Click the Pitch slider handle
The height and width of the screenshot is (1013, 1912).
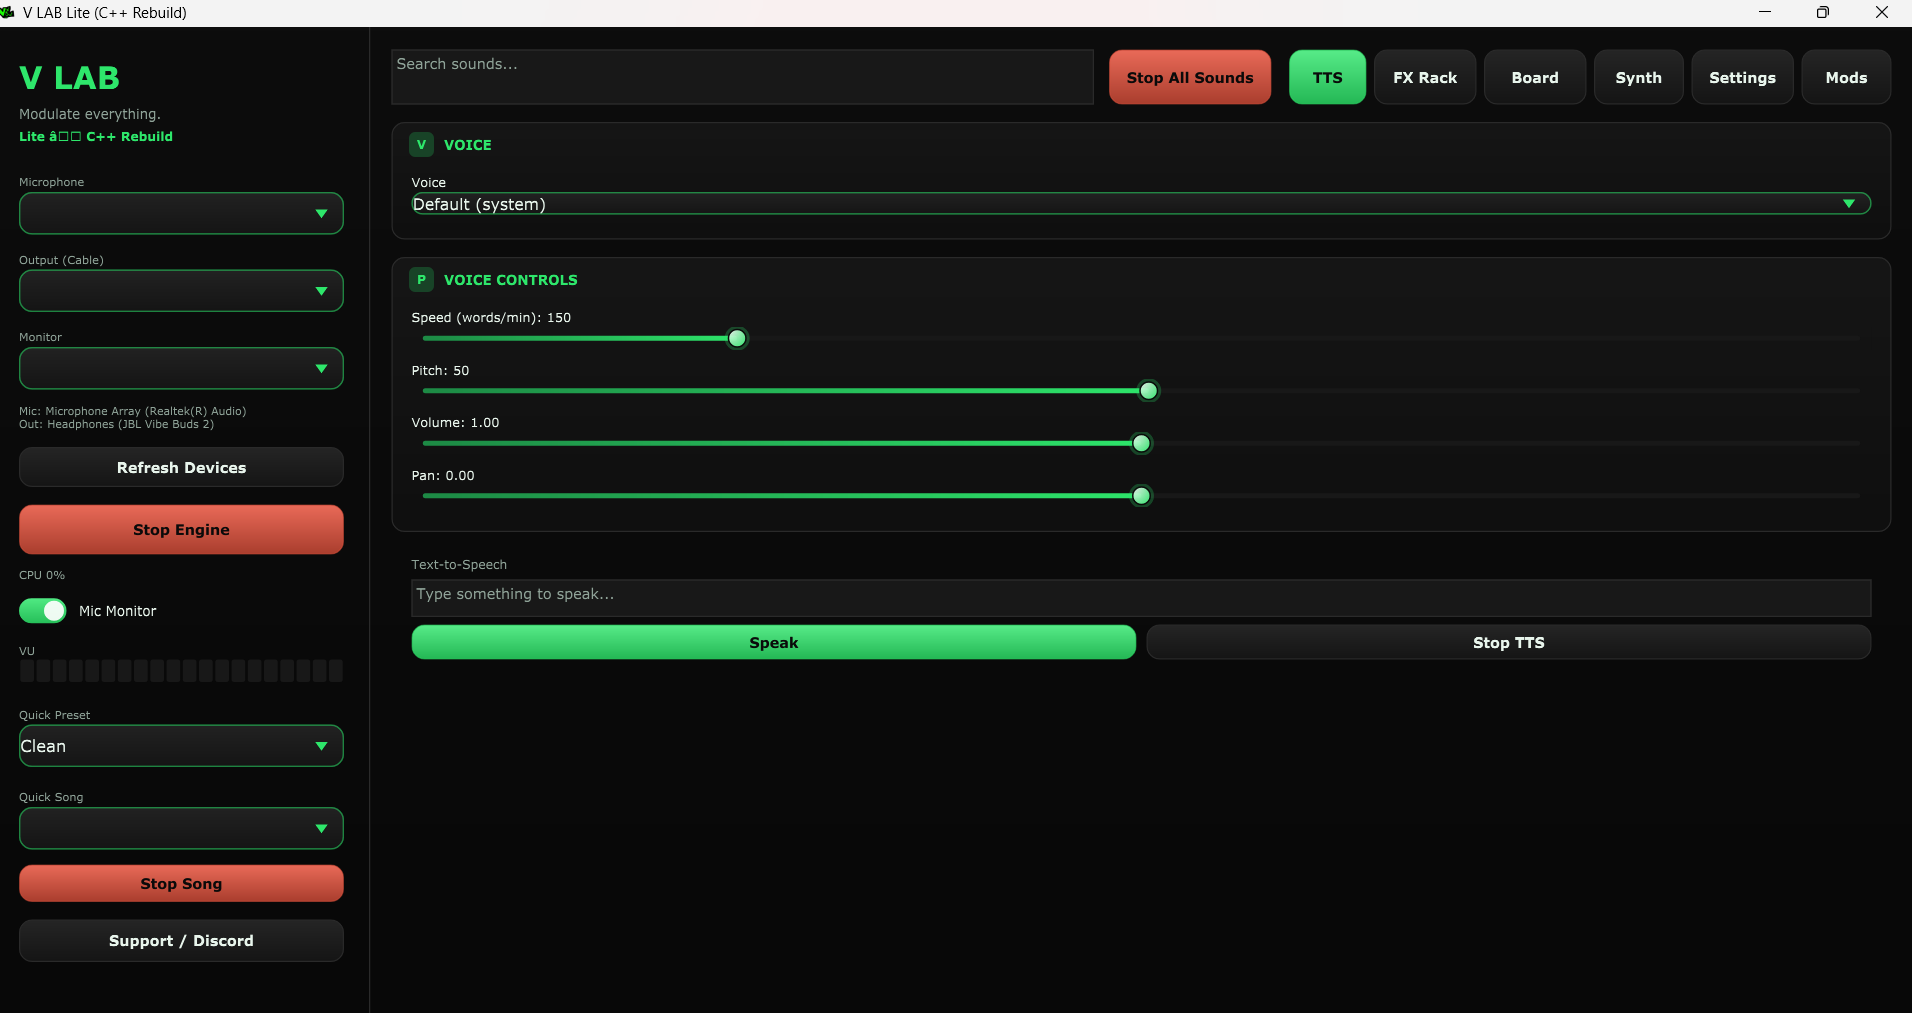tap(1149, 391)
